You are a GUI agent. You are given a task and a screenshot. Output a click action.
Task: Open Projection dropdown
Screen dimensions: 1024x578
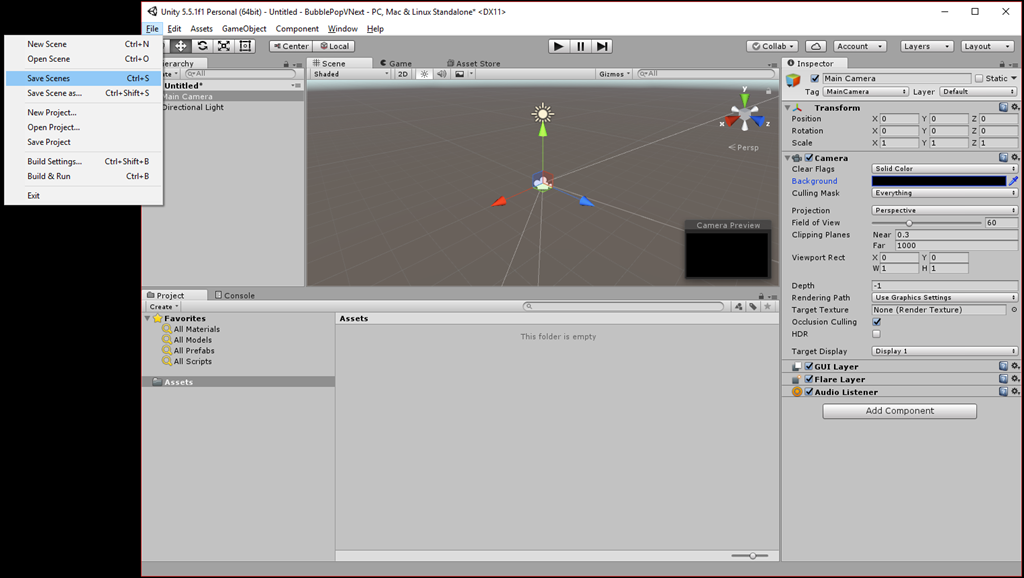point(944,210)
